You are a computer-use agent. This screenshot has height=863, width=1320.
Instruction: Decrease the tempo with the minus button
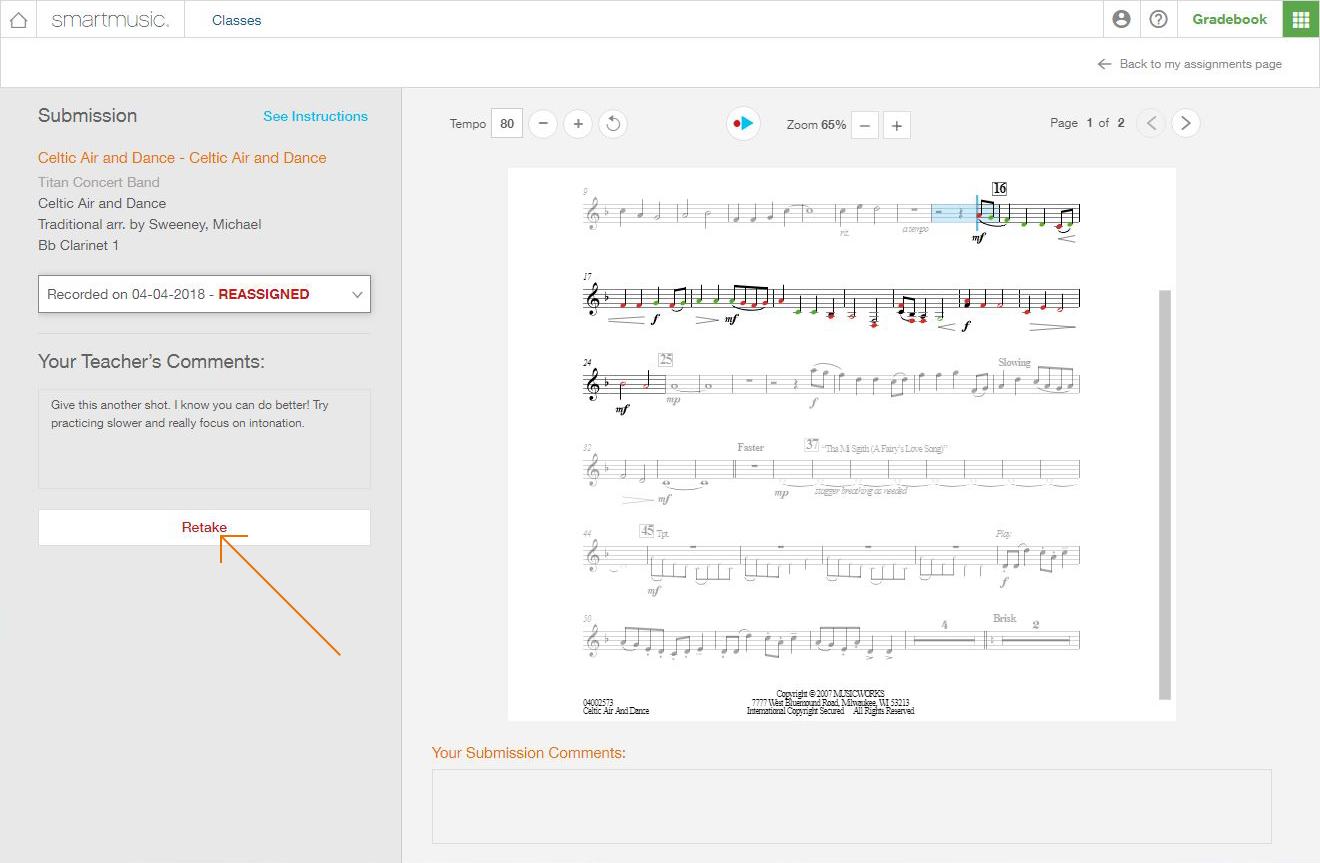pyautogui.click(x=542, y=124)
